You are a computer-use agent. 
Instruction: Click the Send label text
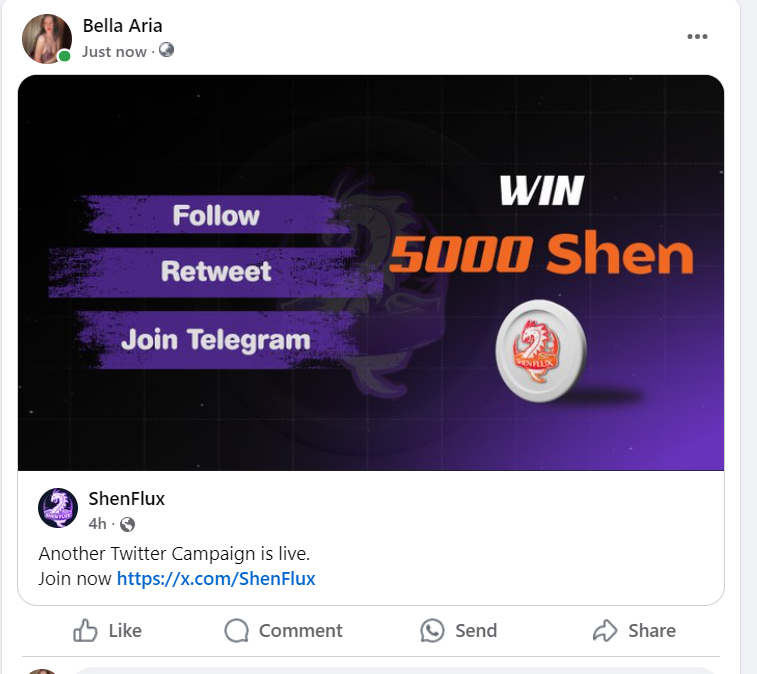tap(476, 631)
